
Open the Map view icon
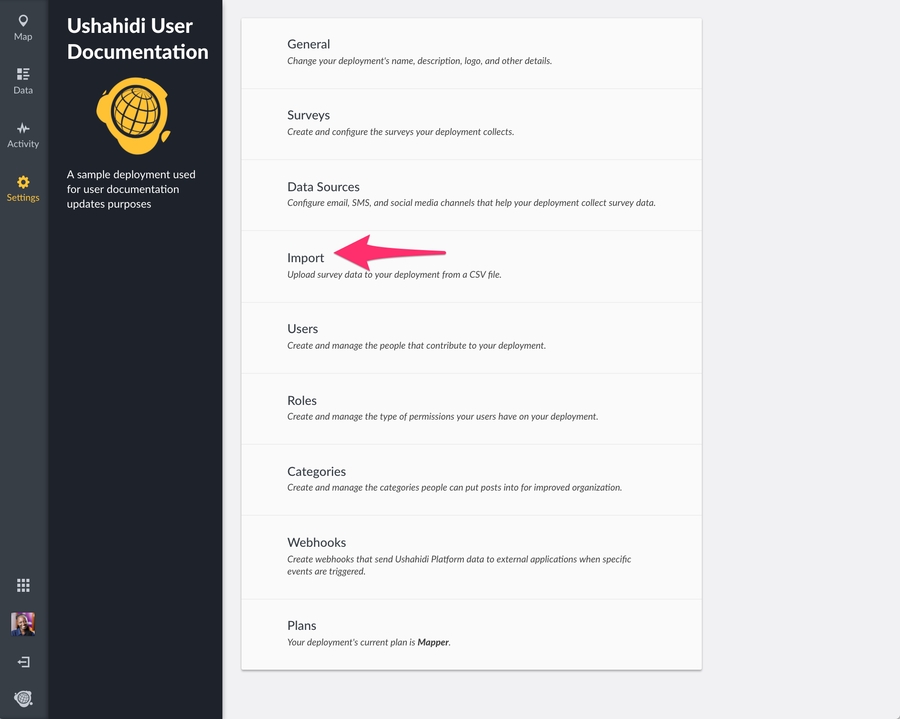[23, 21]
